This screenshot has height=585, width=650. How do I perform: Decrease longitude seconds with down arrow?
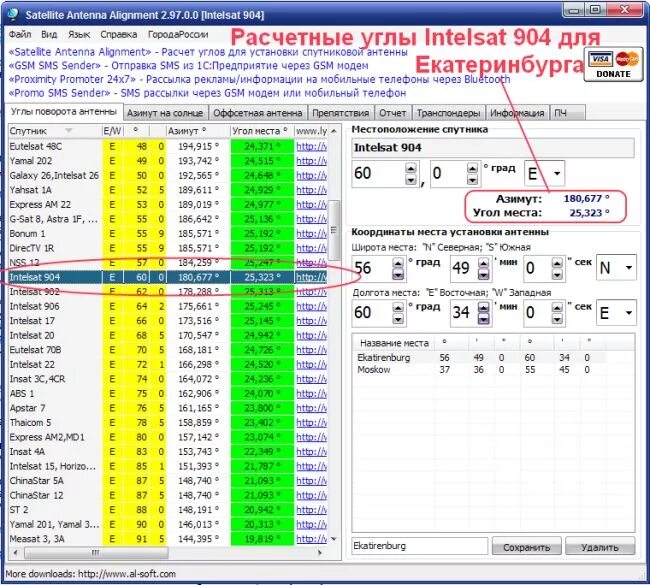pos(557,319)
